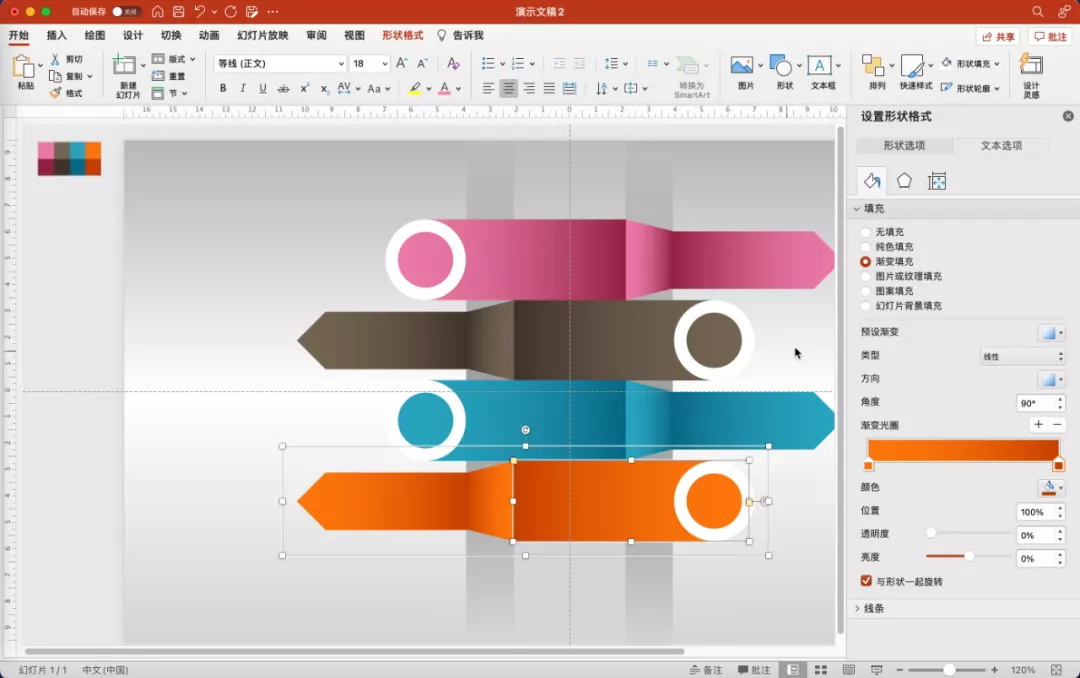Click the Cut scissors icon

(x=55, y=59)
